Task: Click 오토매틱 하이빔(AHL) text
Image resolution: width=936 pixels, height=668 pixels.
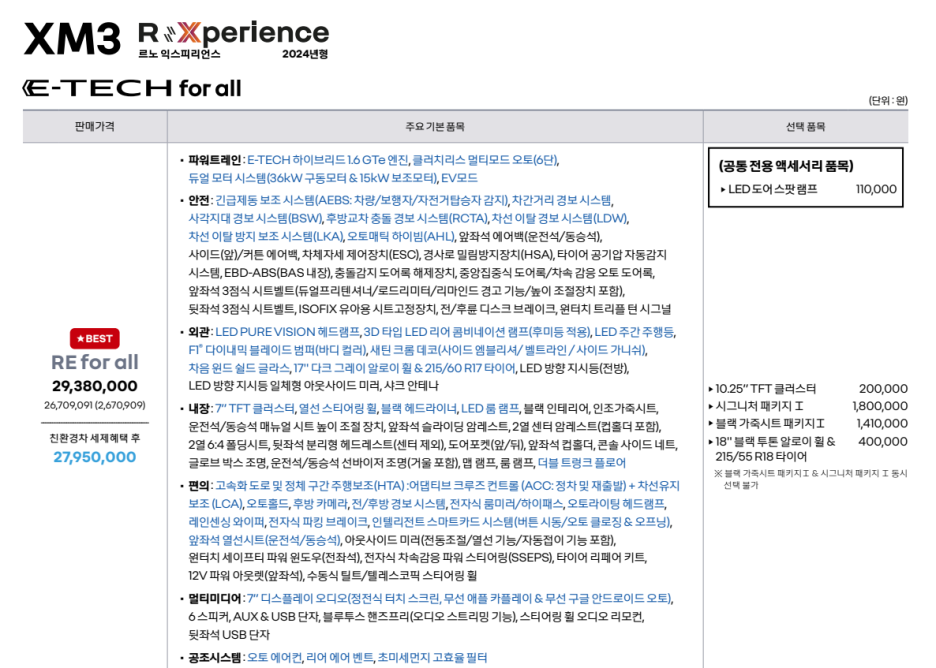Action: (x=401, y=236)
